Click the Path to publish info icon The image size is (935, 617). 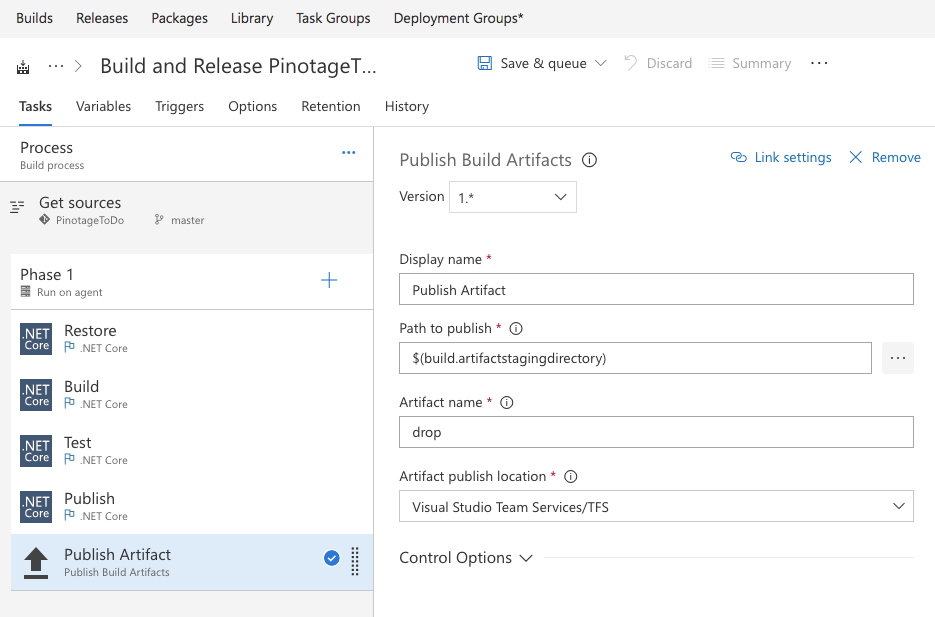pyautogui.click(x=516, y=328)
